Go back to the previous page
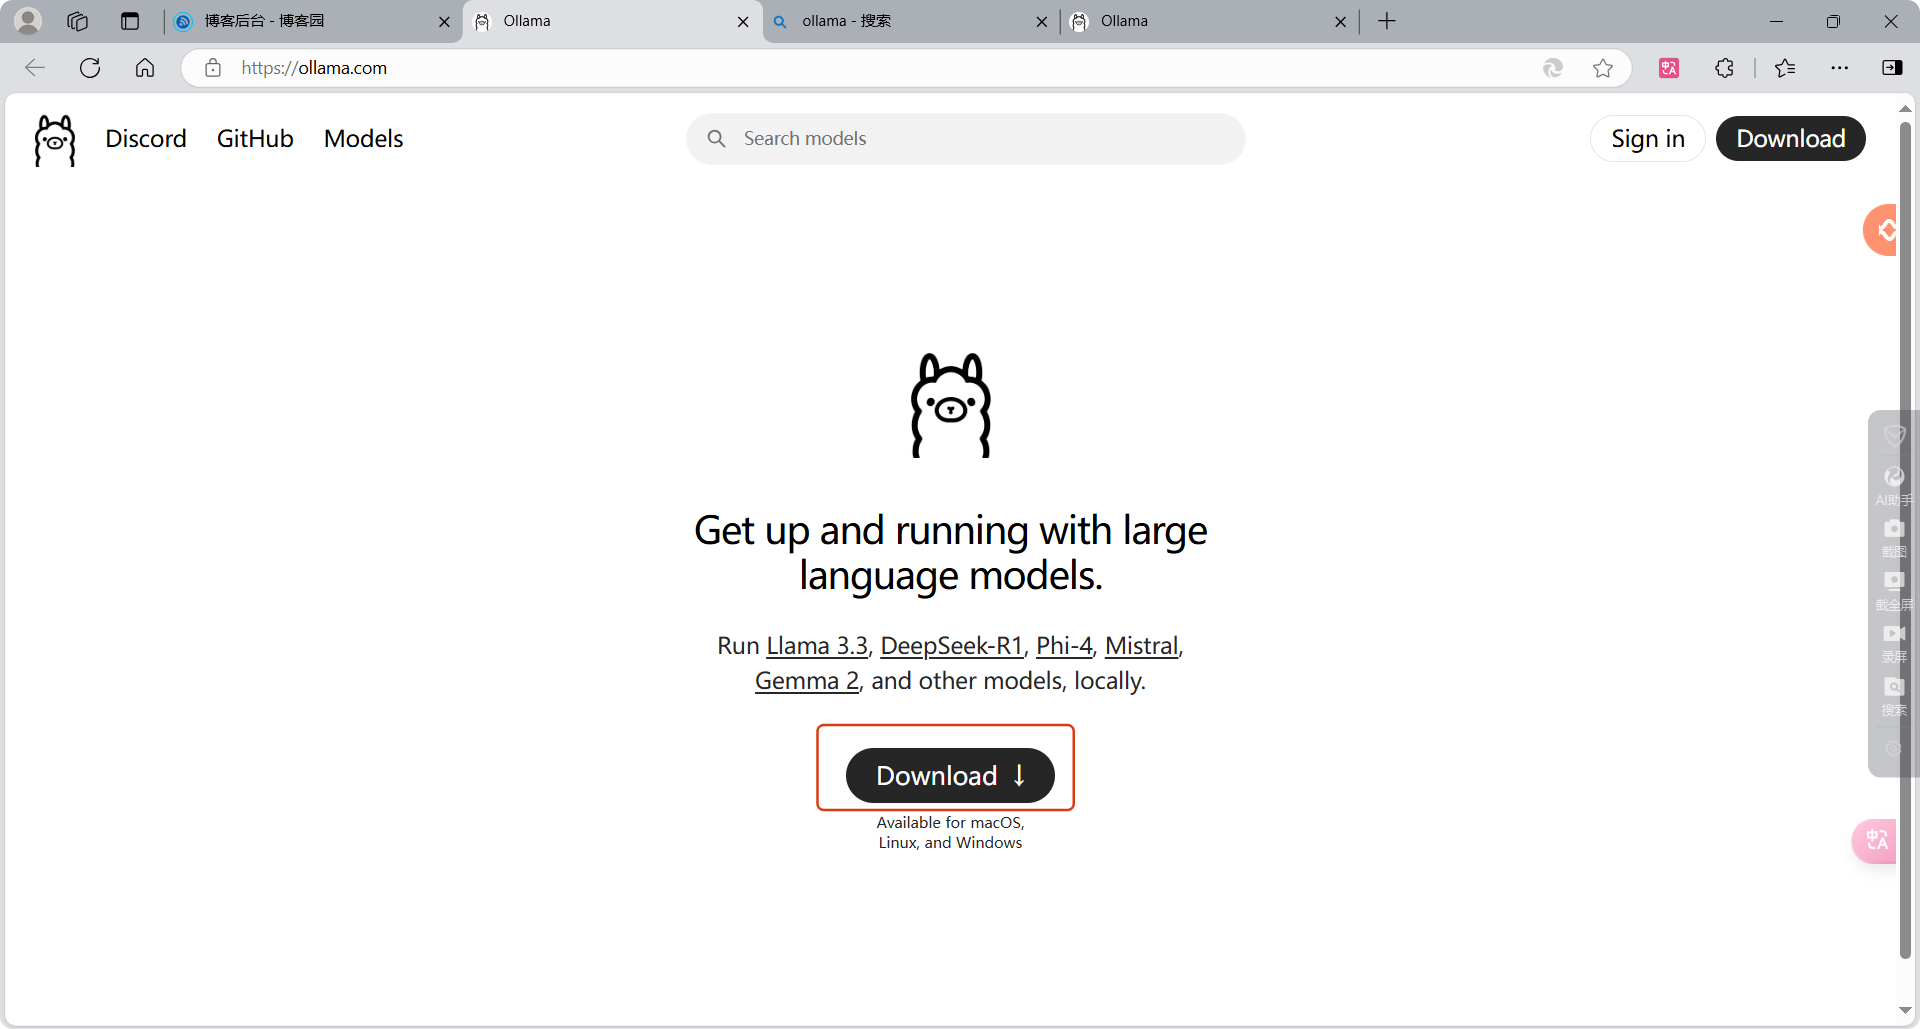 35,68
